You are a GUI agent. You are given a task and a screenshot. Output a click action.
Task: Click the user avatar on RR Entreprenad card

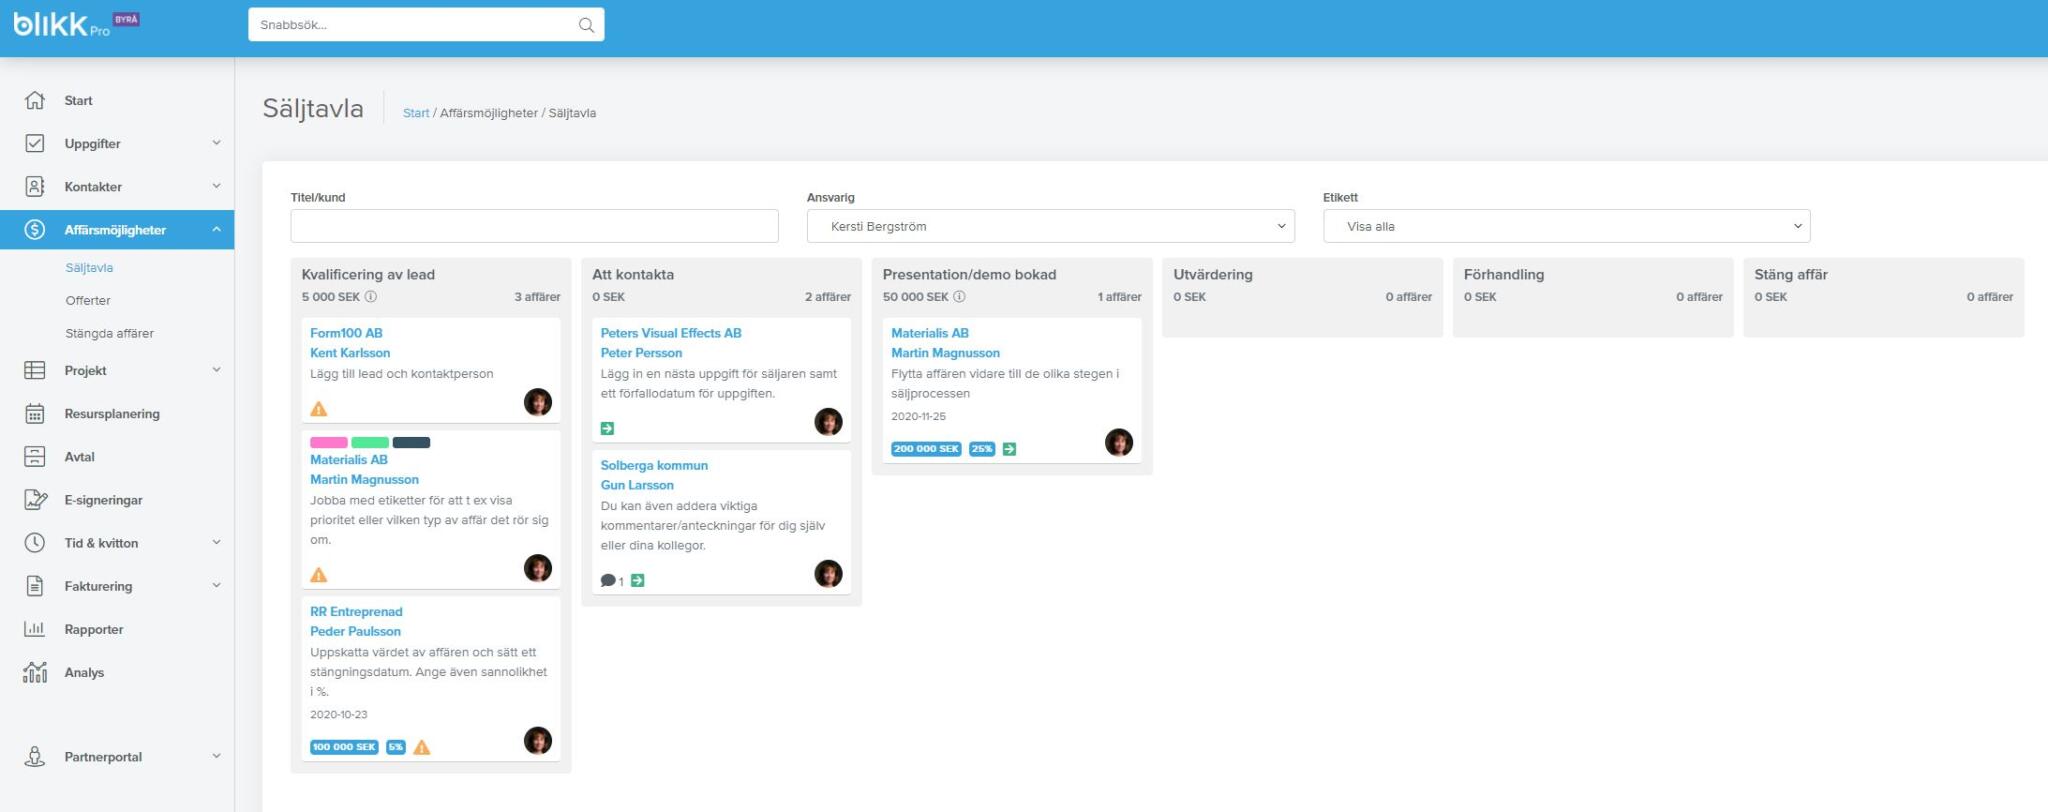coord(538,741)
